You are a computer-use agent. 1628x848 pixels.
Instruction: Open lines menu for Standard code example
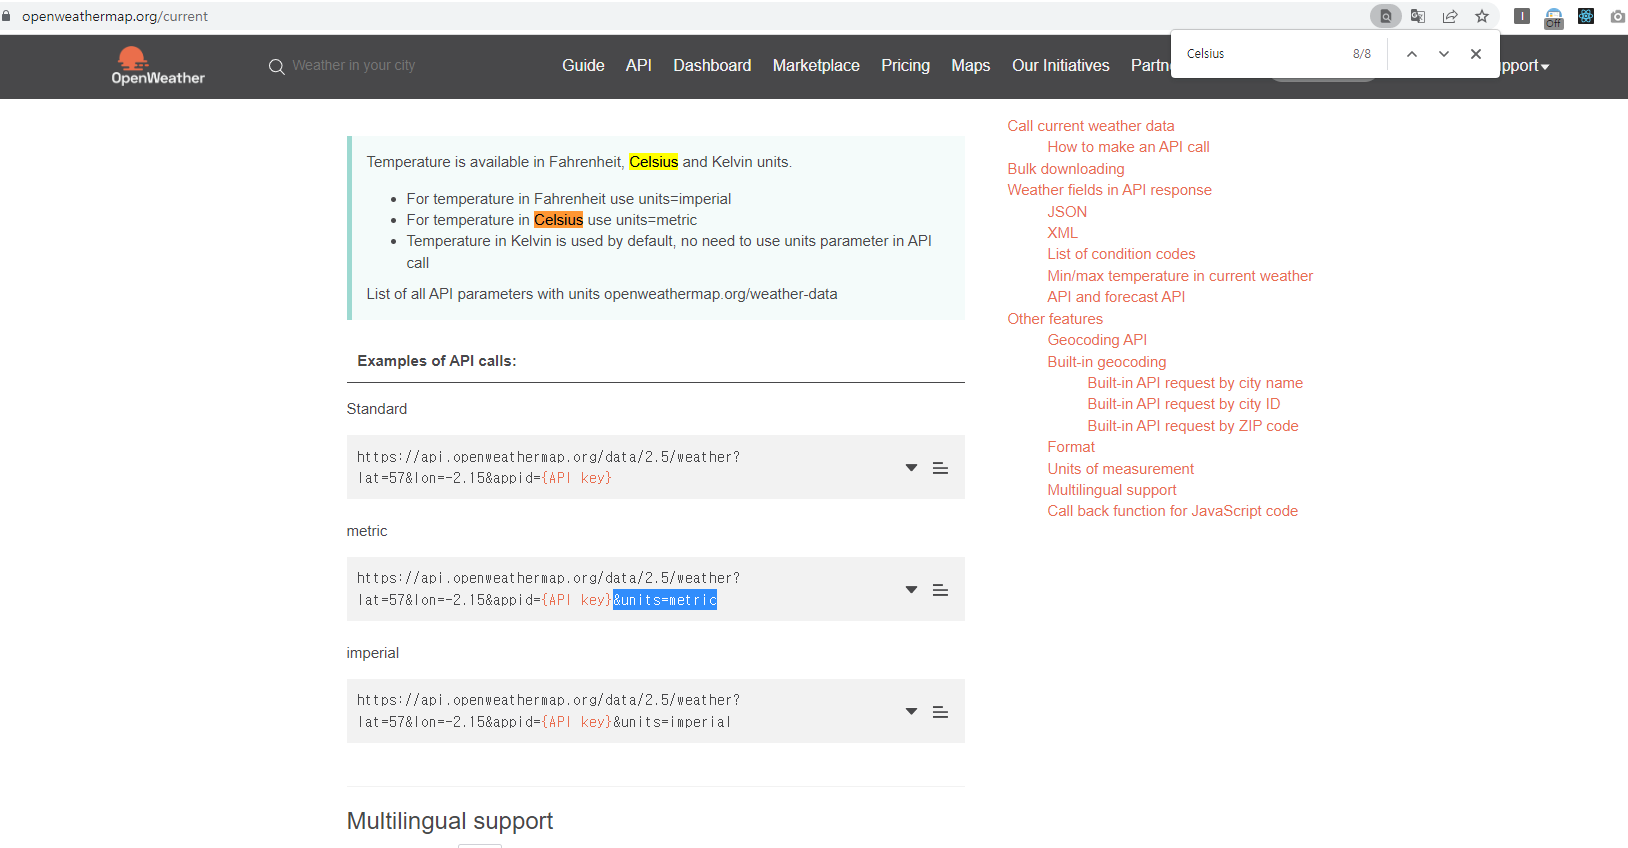940,468
